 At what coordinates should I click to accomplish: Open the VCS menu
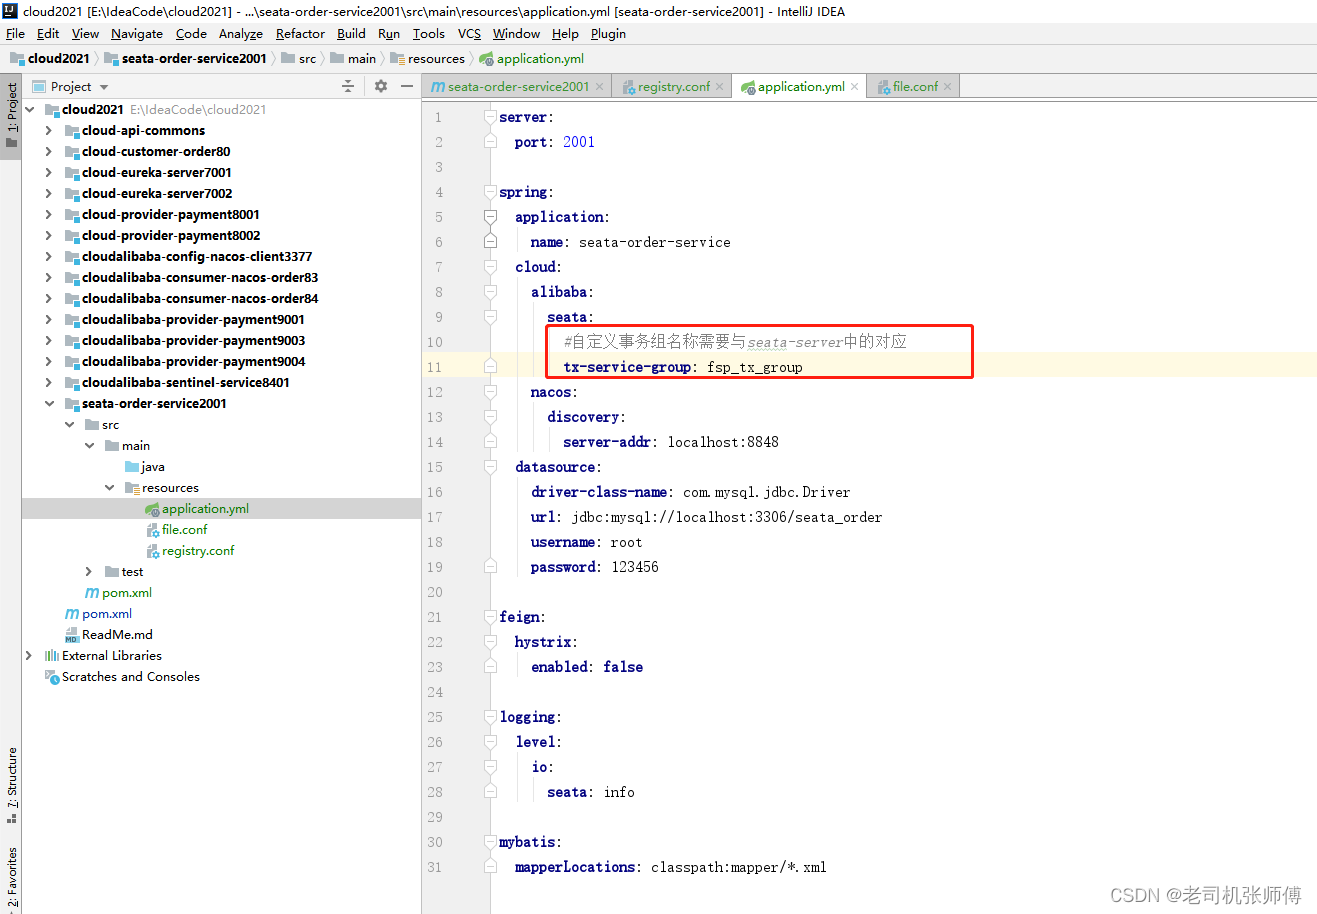469,33
